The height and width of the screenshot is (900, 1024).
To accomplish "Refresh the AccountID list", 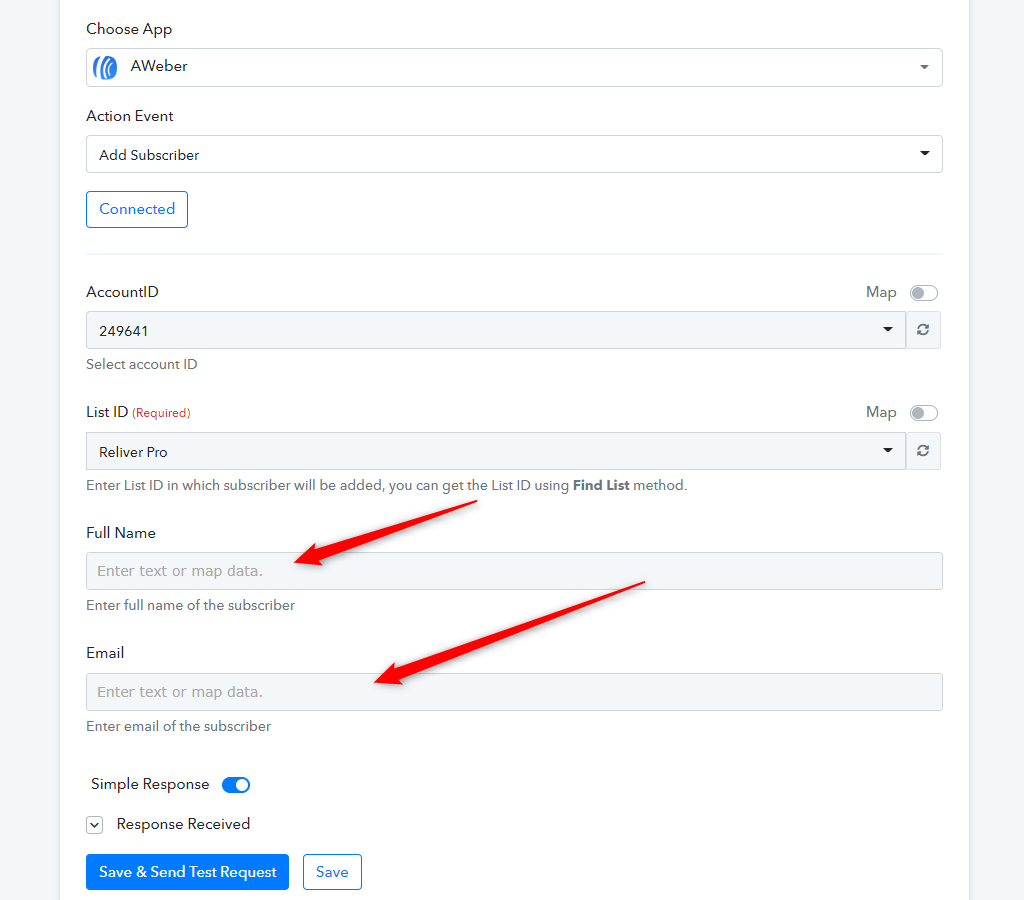I will pyautogui.click(x=923, y=330).
